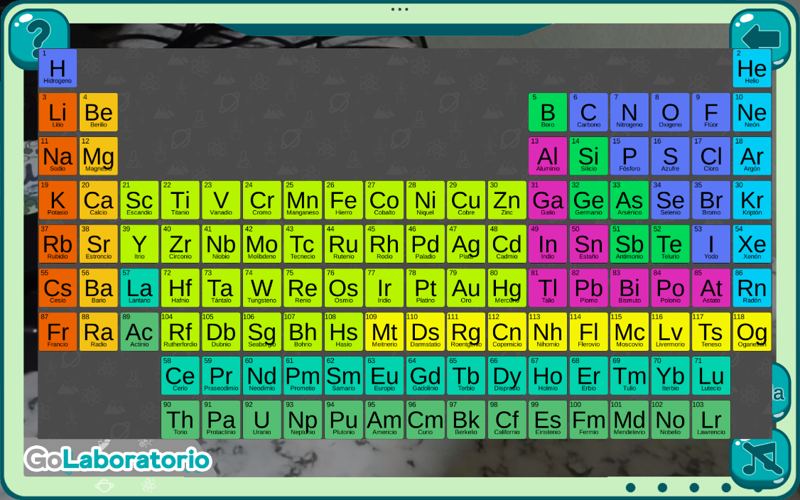
Task: Toggle the music mute icon
Action: pyautogui.click(x=760, y=458)
